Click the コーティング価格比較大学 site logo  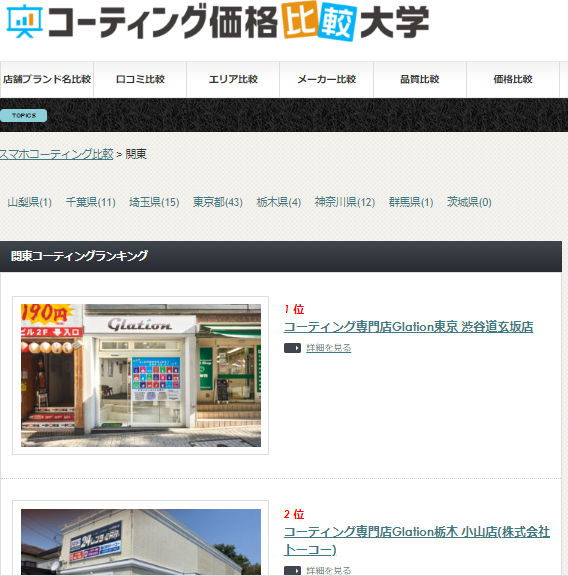[218, 22]
